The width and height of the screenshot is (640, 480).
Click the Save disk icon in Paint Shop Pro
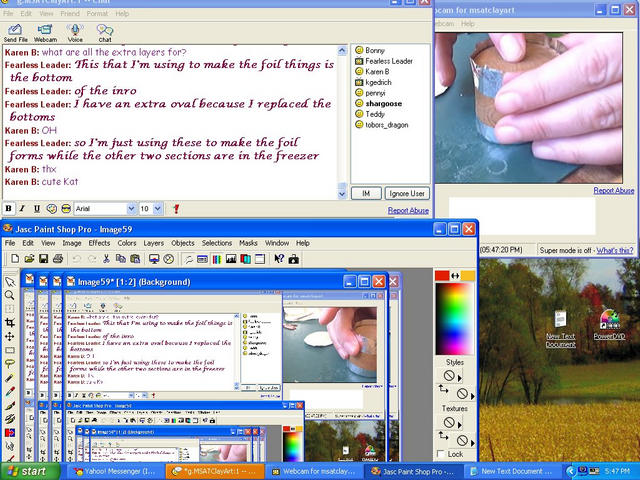point(43,259)
